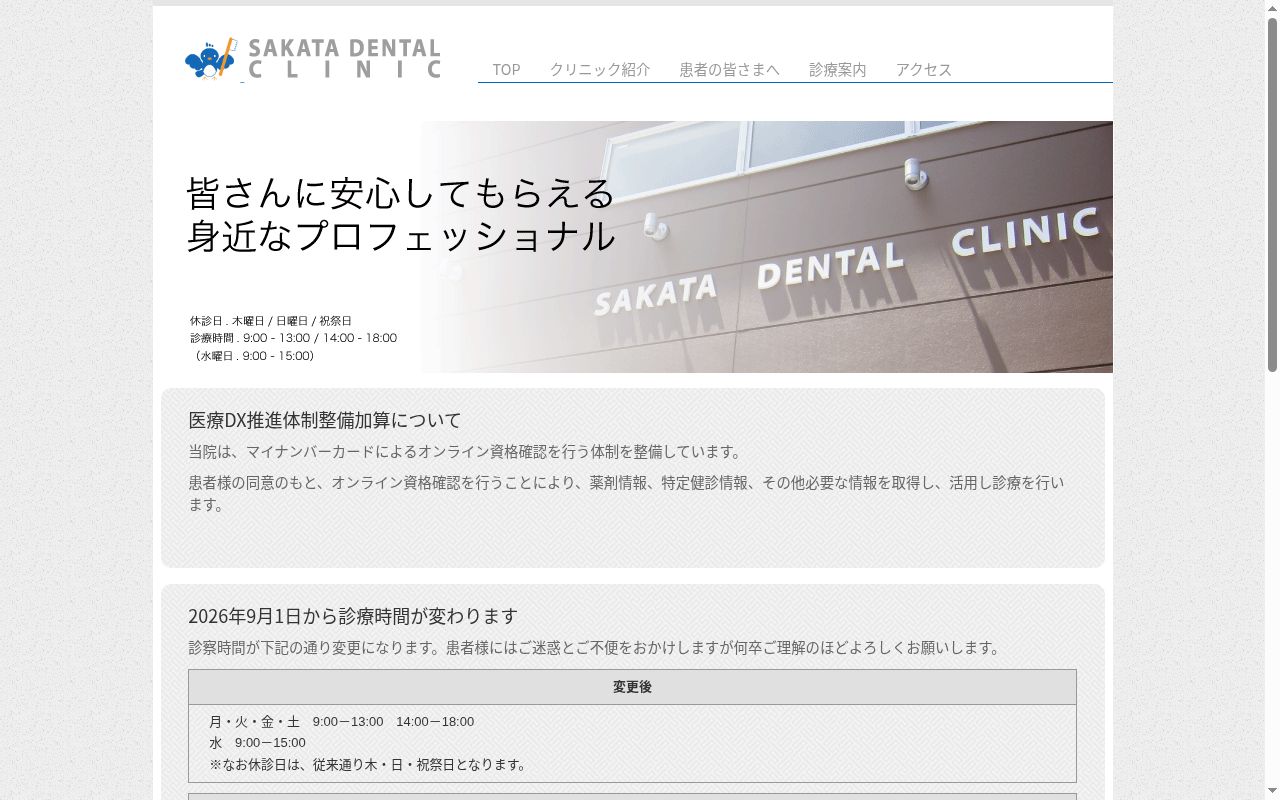The image size is (1280, 800).
Task: Click the heading 医療DX推進体制整備加算について
Action: 325,420
